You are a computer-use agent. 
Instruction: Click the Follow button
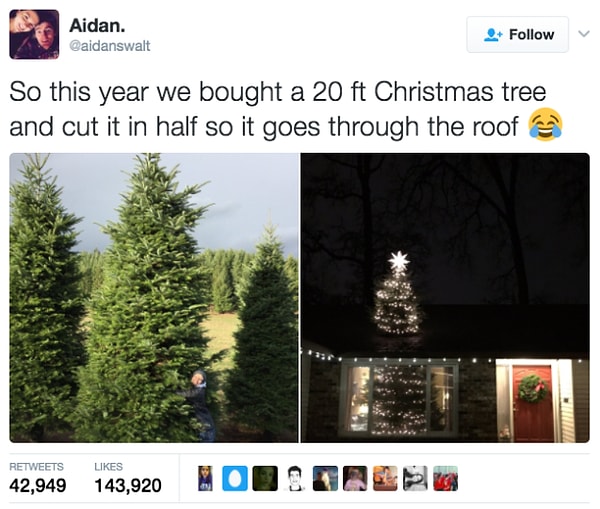(517, 34)
